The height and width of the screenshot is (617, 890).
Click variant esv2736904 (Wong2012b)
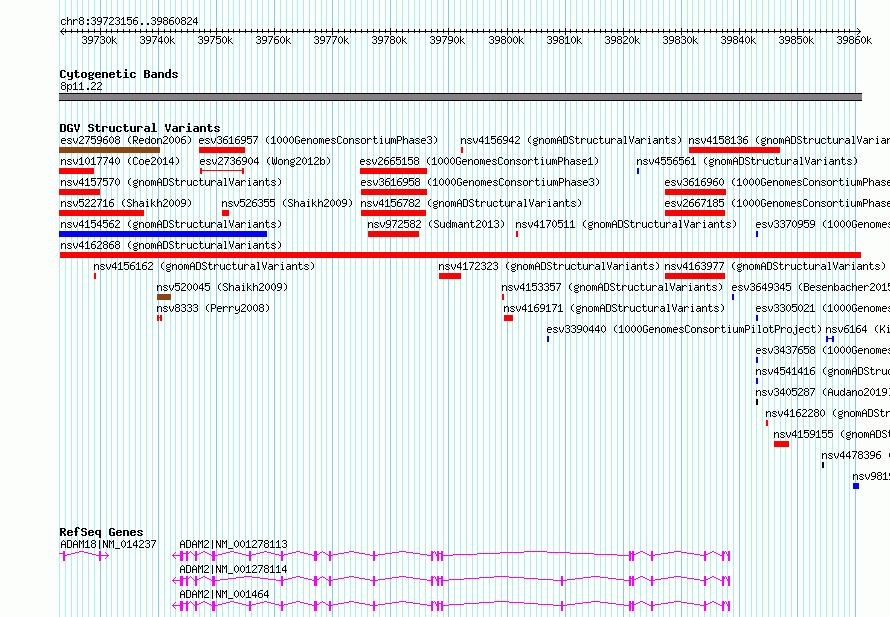point(265,161)
